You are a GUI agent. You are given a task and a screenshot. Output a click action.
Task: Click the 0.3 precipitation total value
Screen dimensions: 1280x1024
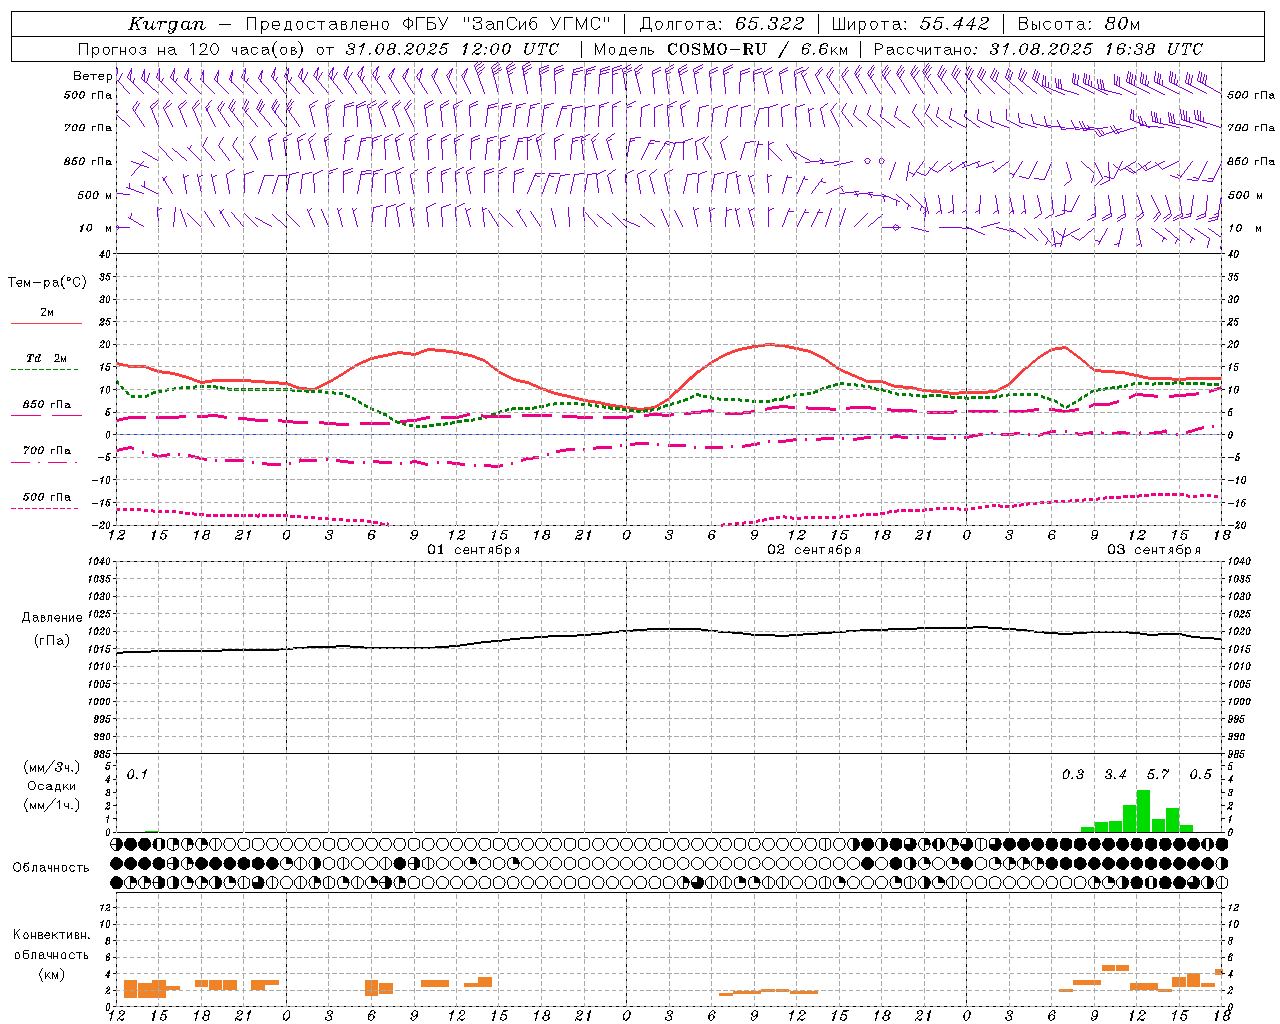[x=1073, y=774]
